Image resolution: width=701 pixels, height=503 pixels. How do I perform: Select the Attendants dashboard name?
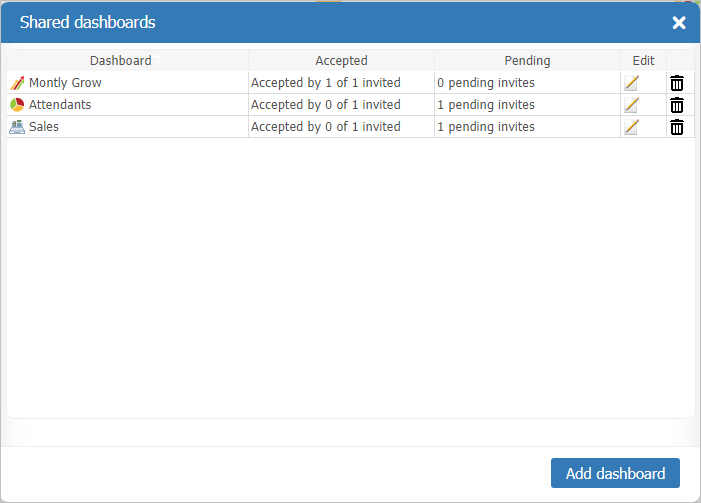(x=60, y=105)
